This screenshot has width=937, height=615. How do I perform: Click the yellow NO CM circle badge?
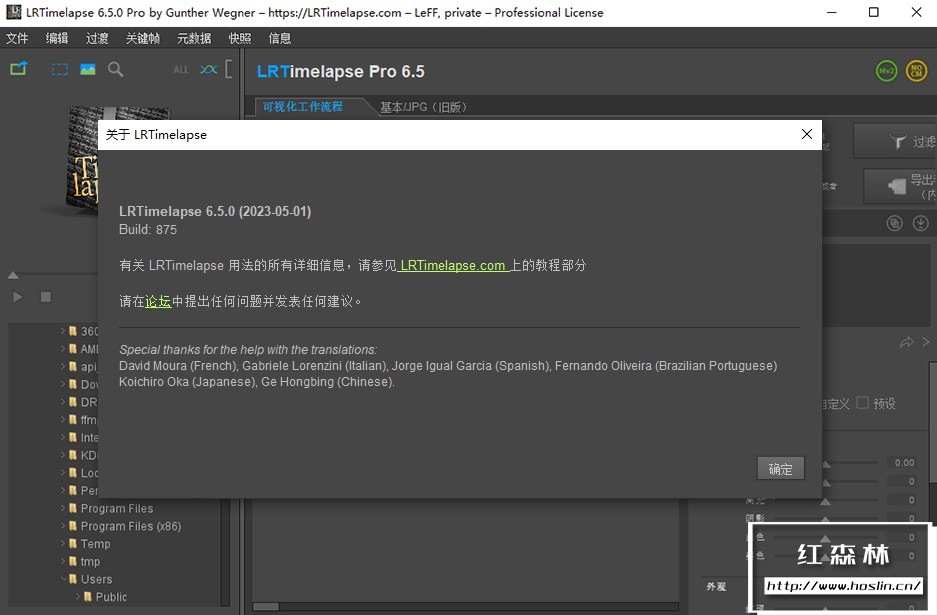click(x=916, y=71)
